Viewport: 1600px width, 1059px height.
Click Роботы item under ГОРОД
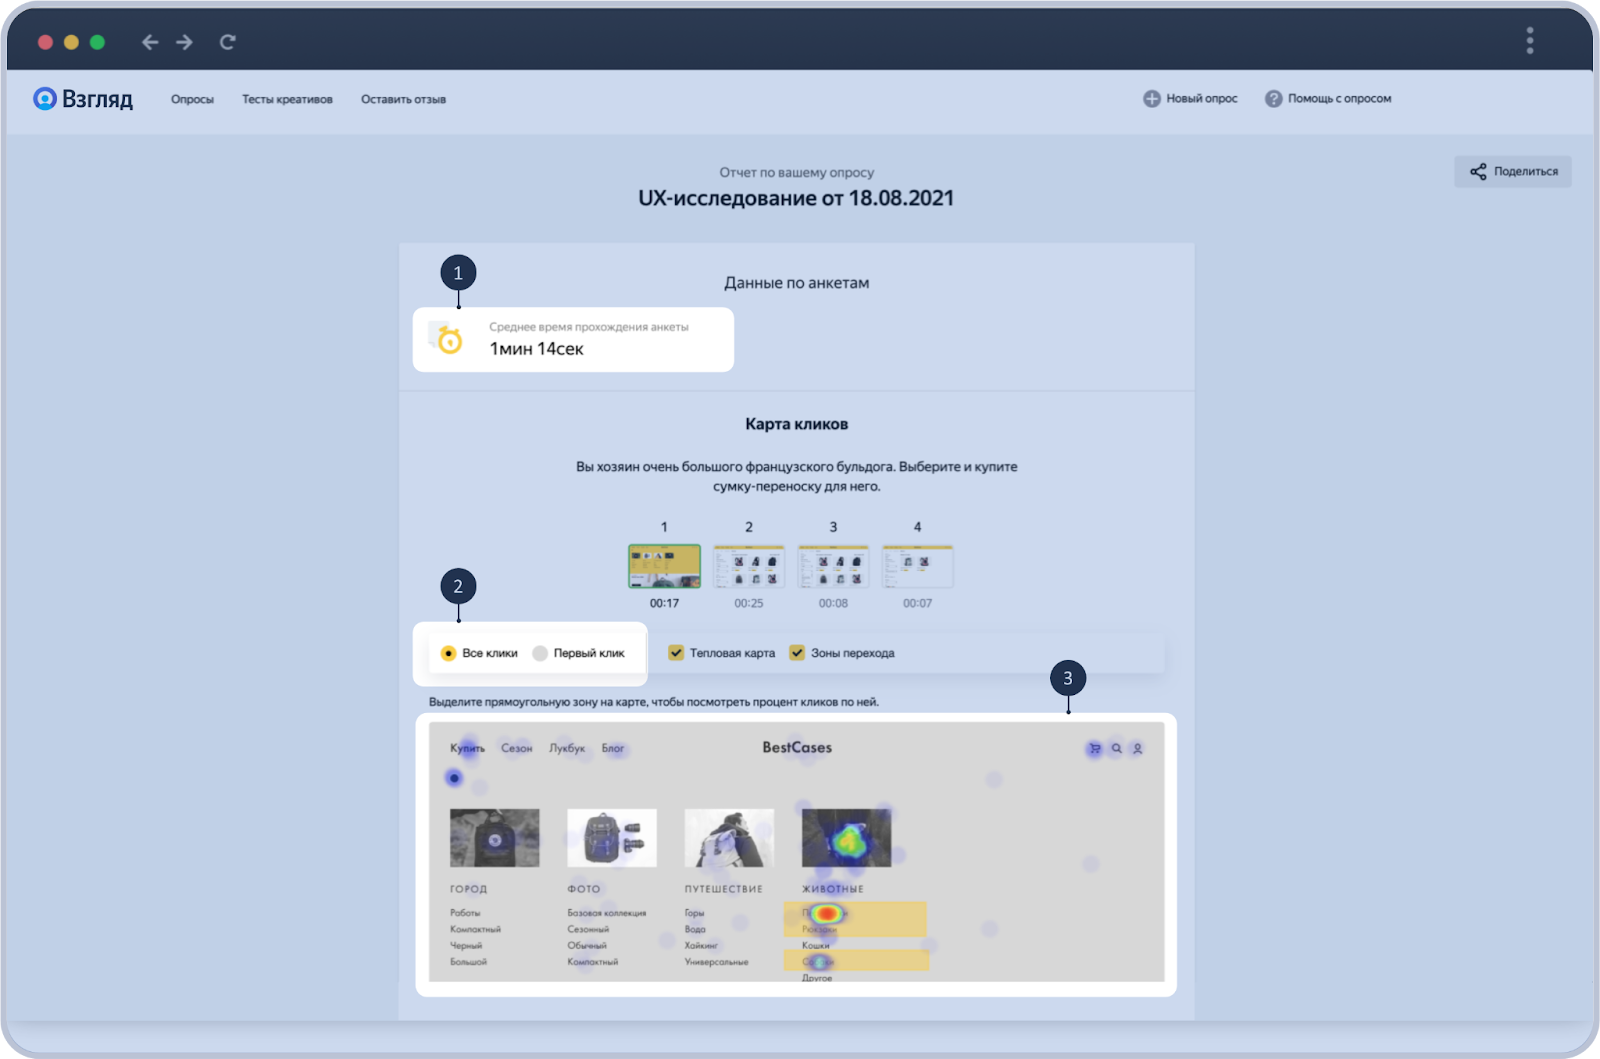(465, 913)
